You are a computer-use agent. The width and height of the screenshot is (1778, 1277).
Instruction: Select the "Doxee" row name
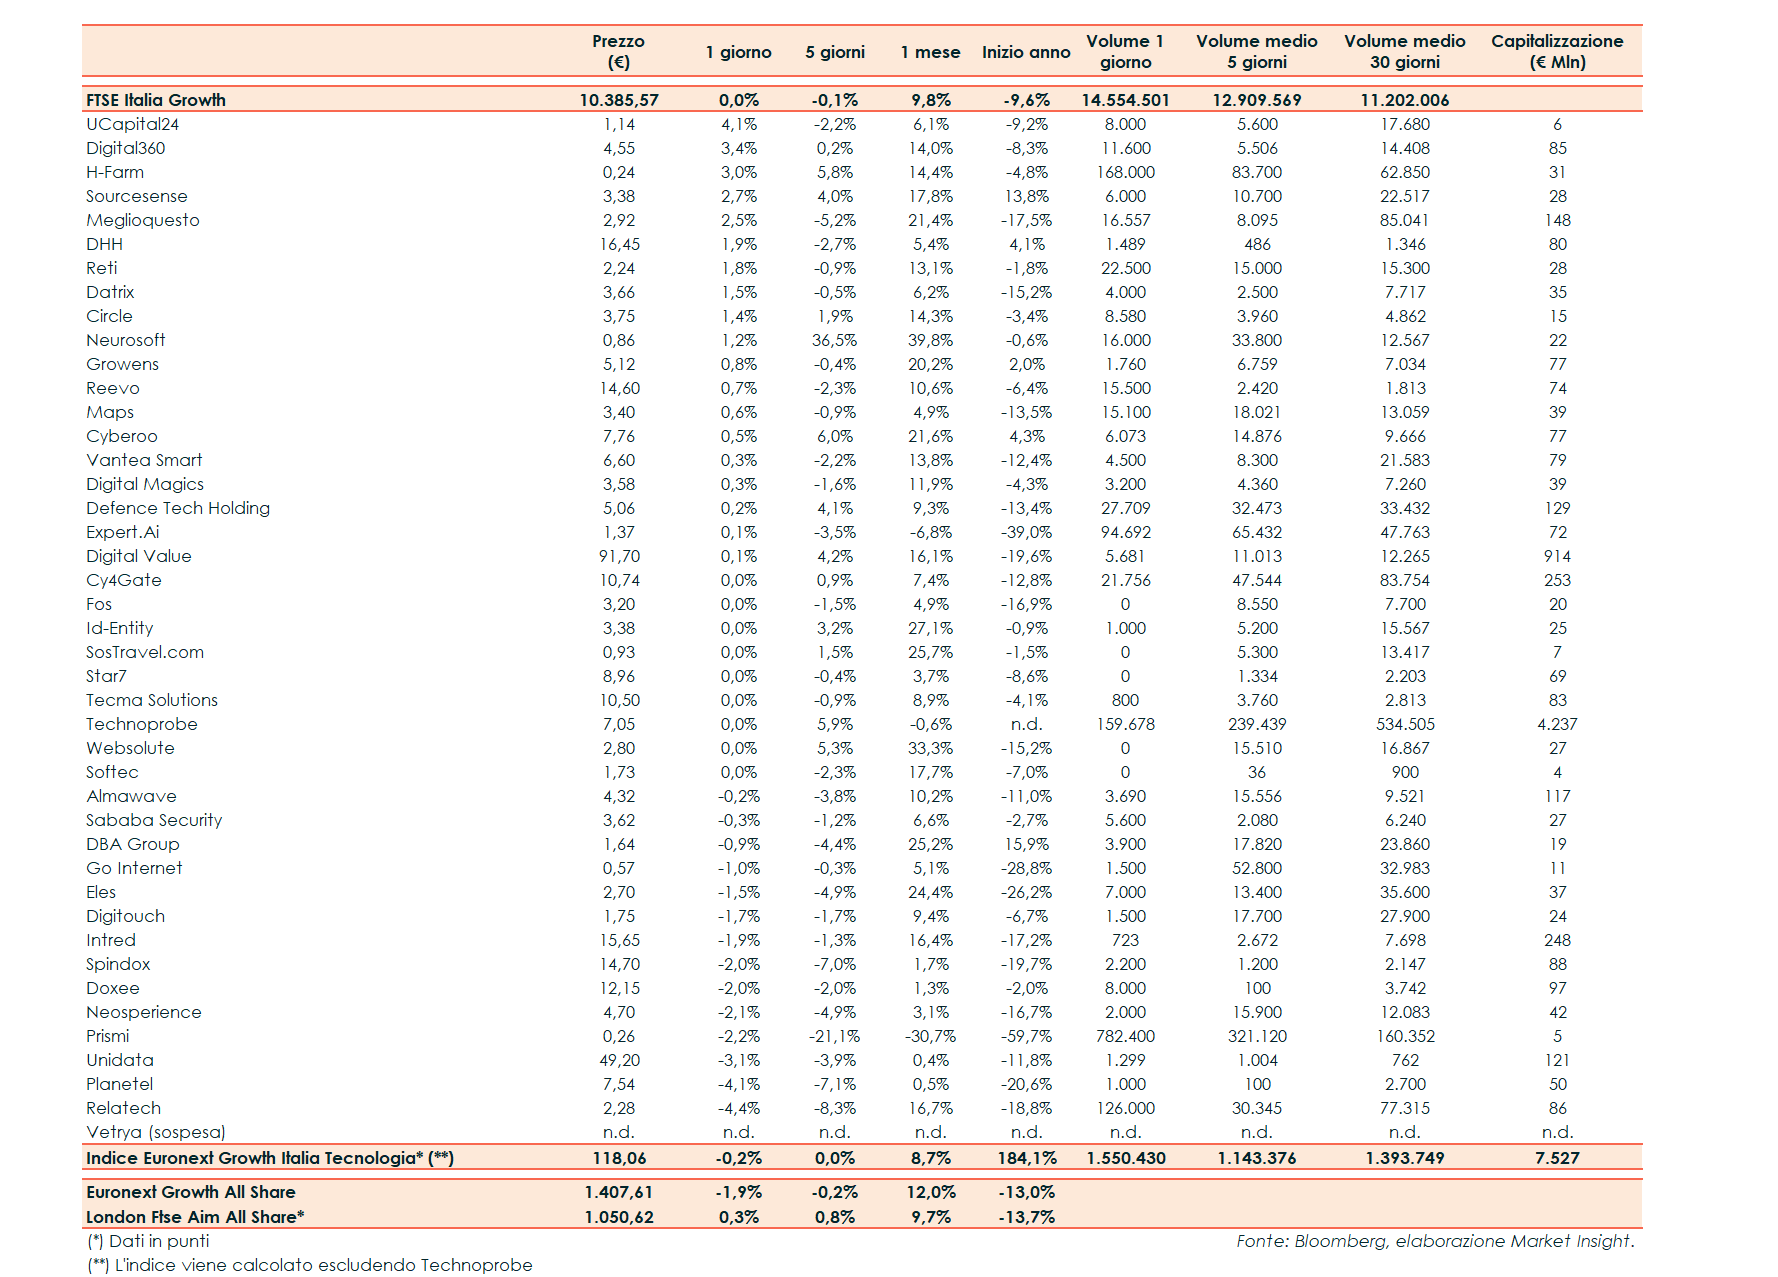113,988
